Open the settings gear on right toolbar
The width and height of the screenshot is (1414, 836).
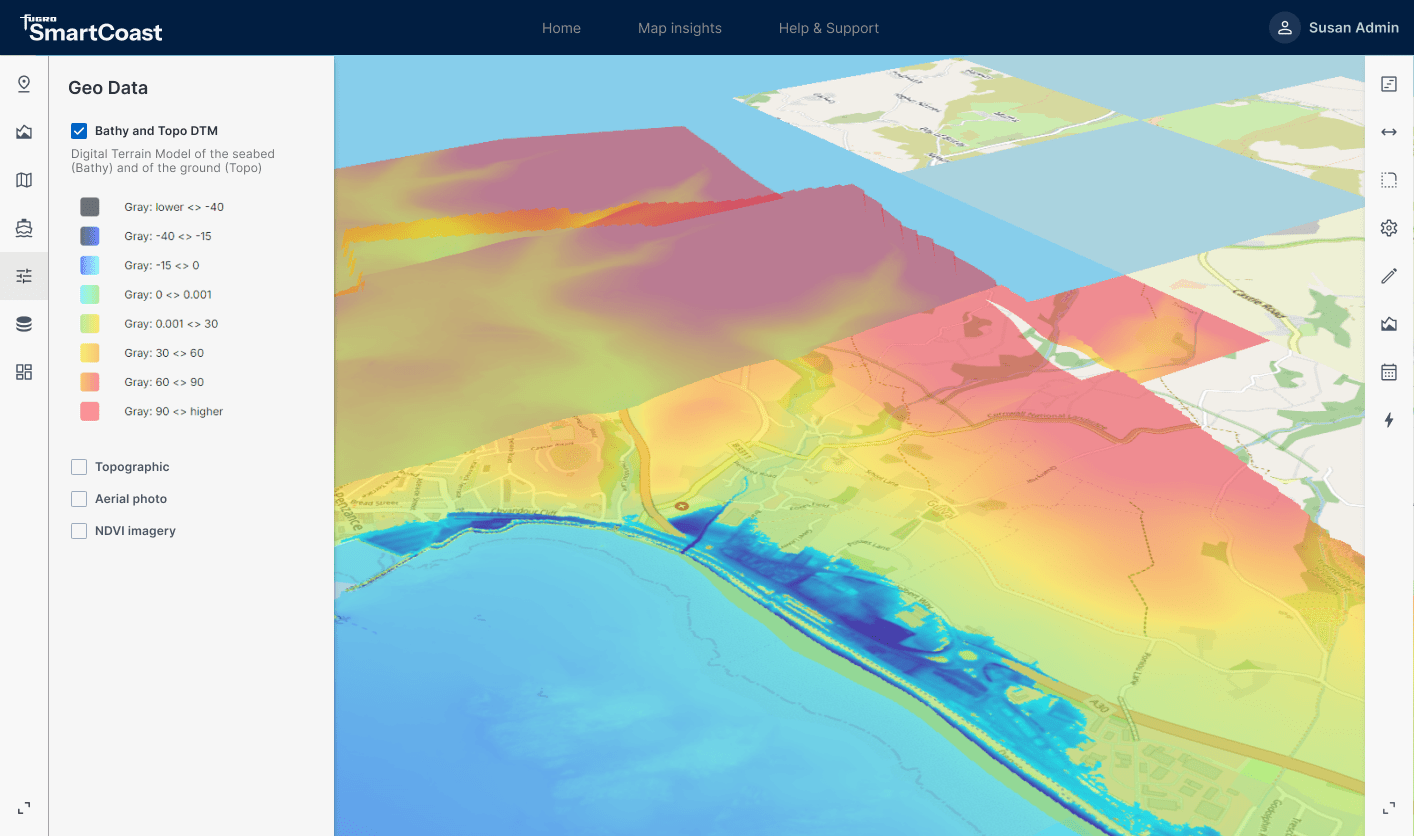click(1389, 228)
